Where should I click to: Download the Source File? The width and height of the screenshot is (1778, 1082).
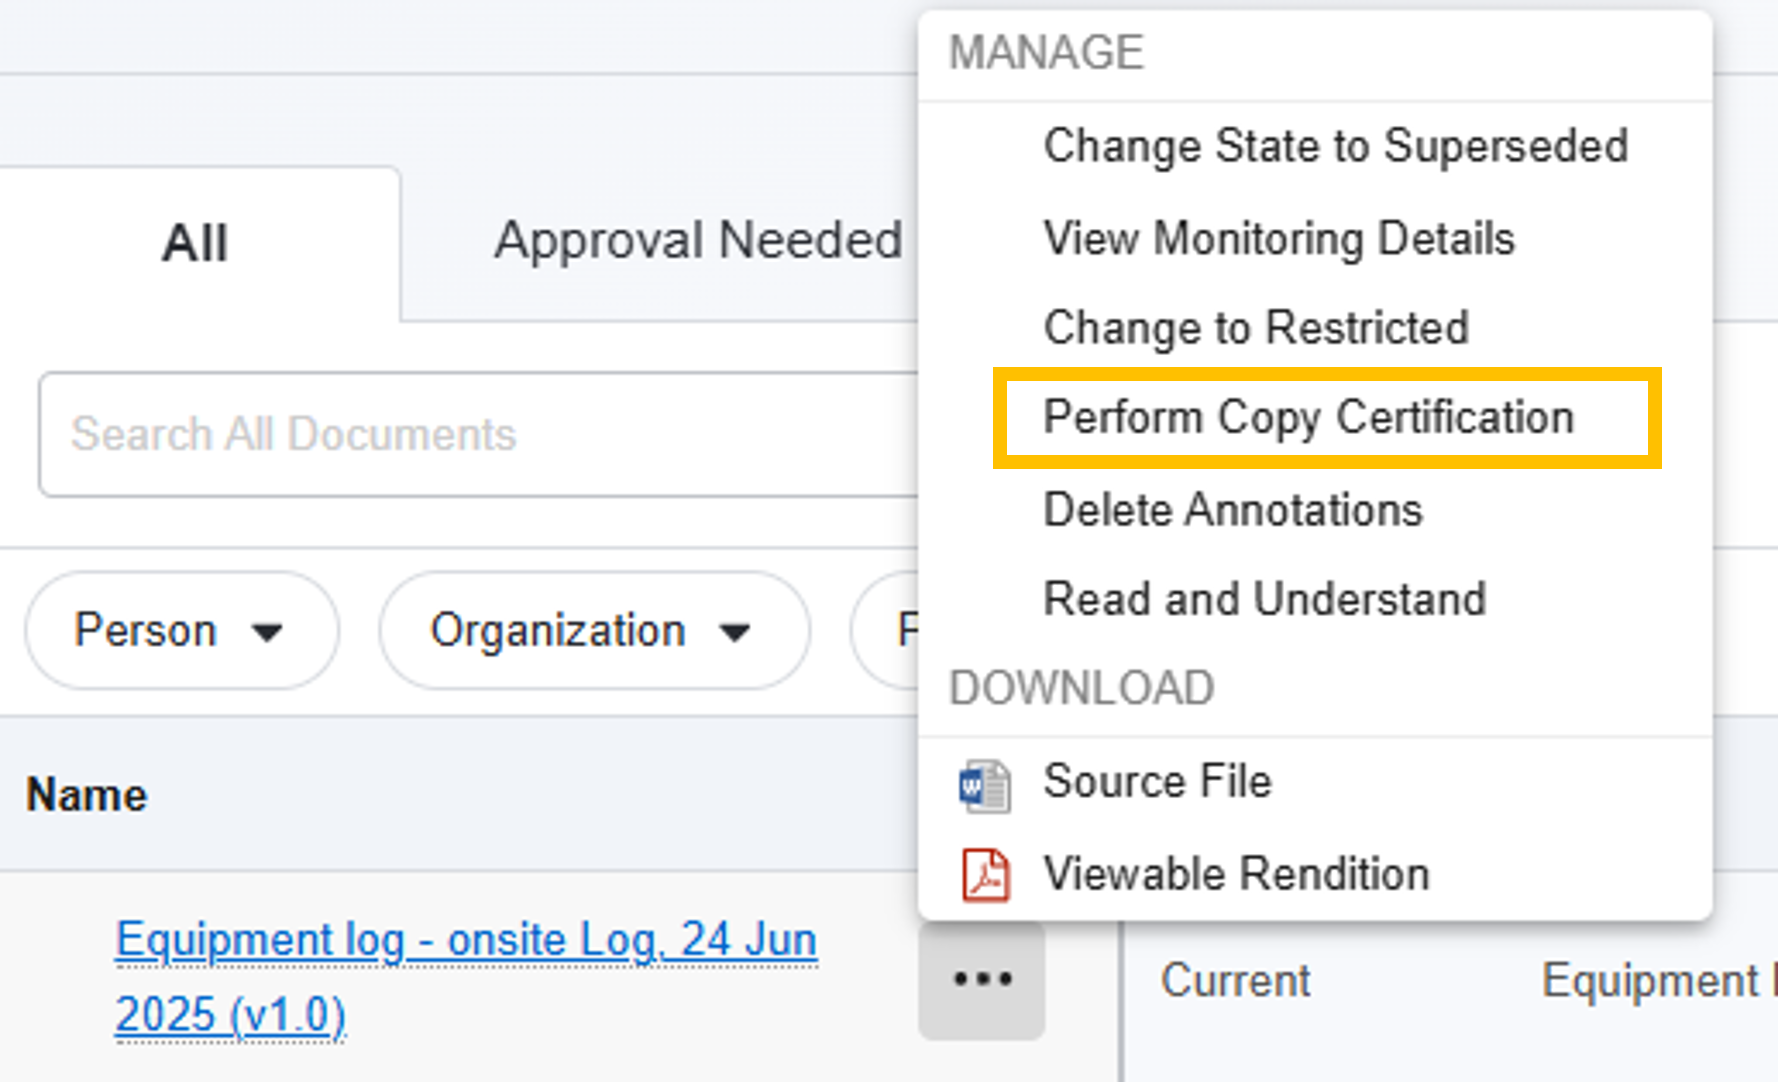(1157, 781)
